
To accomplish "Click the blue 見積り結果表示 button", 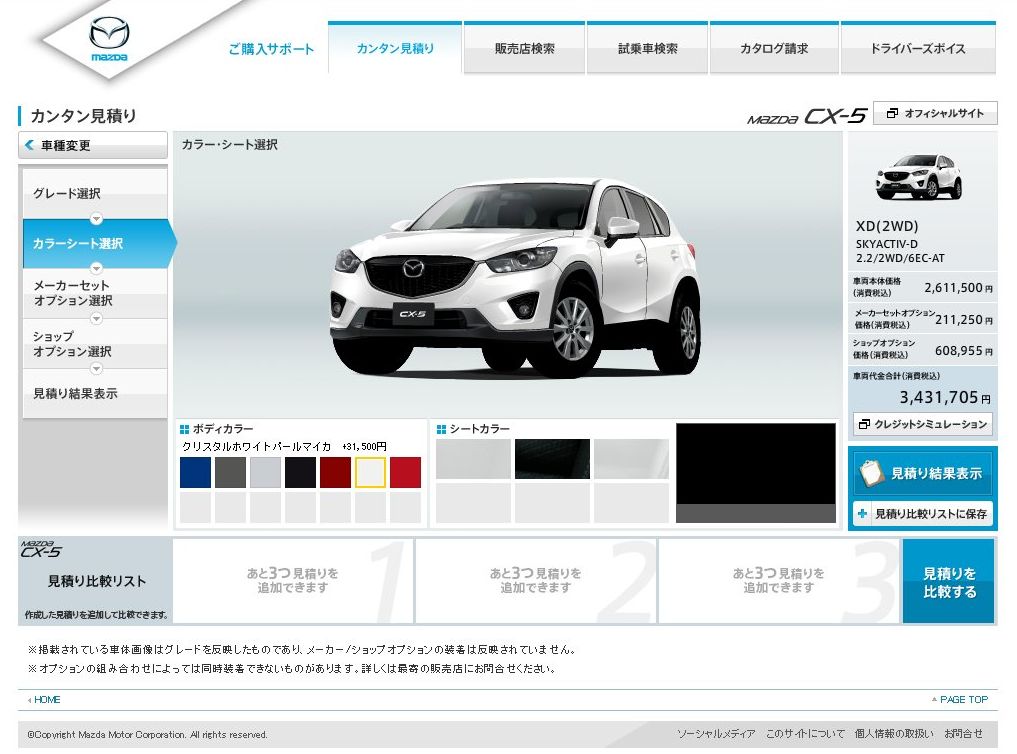I will click(x=922, y=473).
